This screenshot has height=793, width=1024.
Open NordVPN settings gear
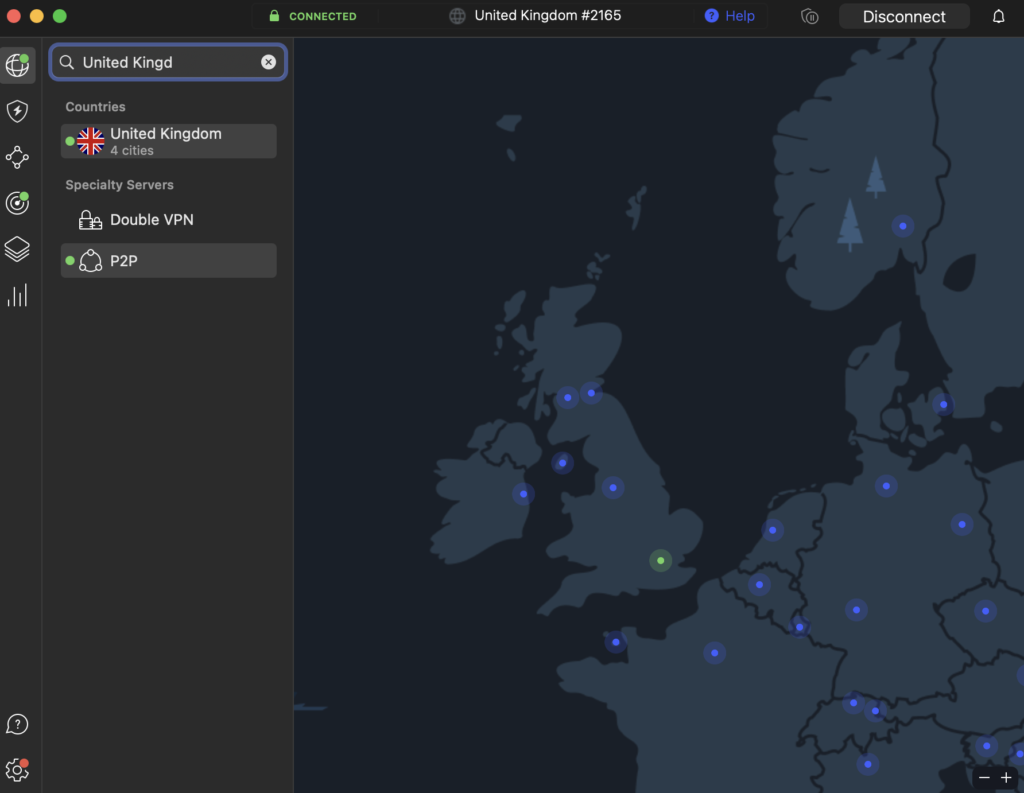17,770
